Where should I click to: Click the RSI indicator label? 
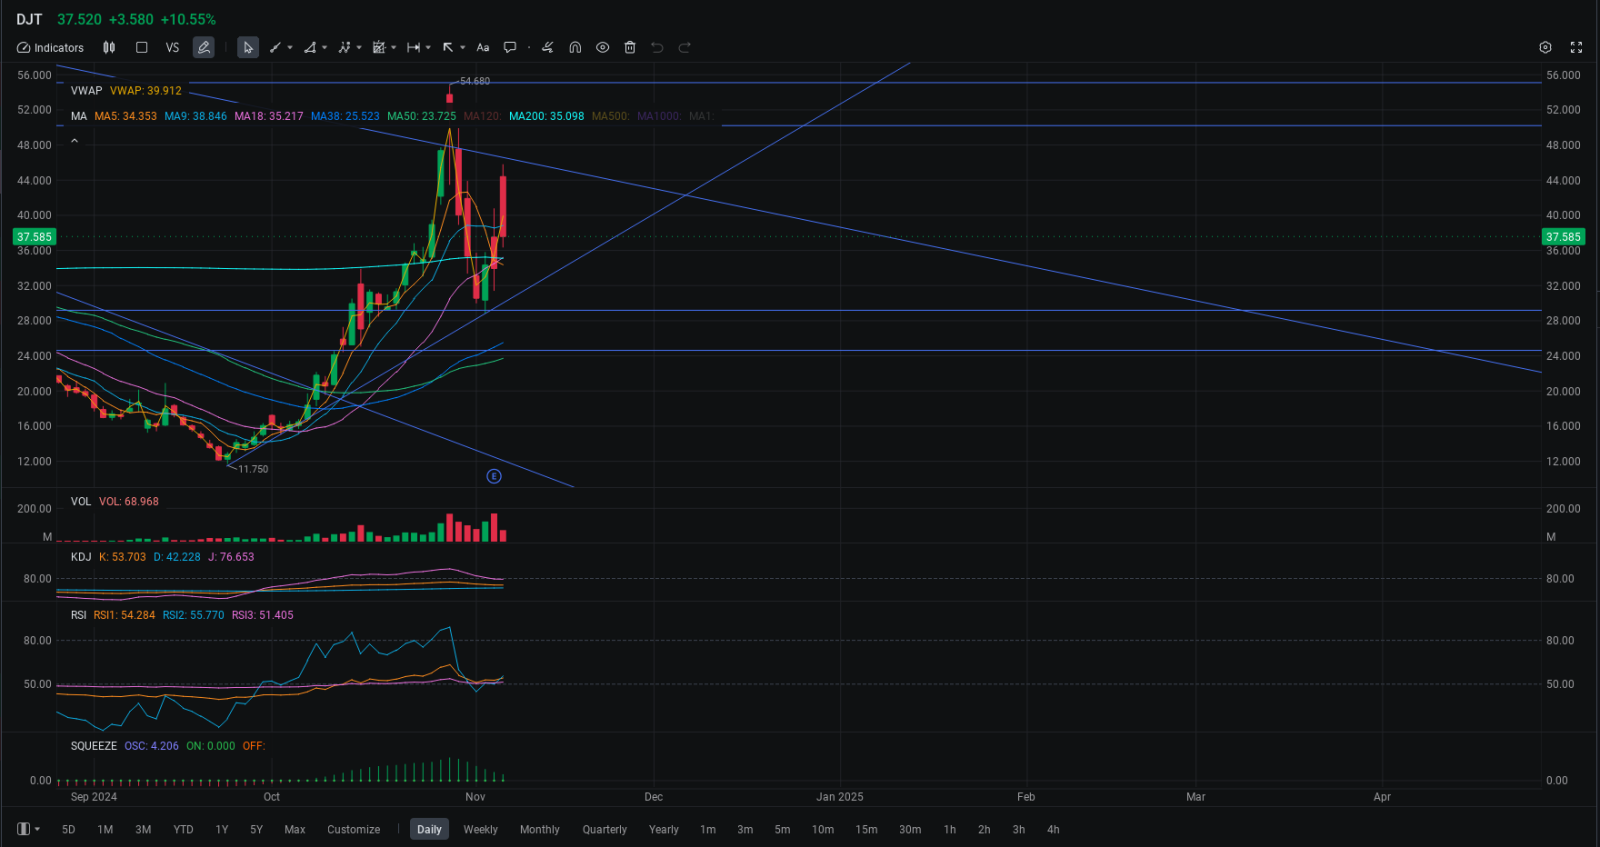[x=79, y=615]
